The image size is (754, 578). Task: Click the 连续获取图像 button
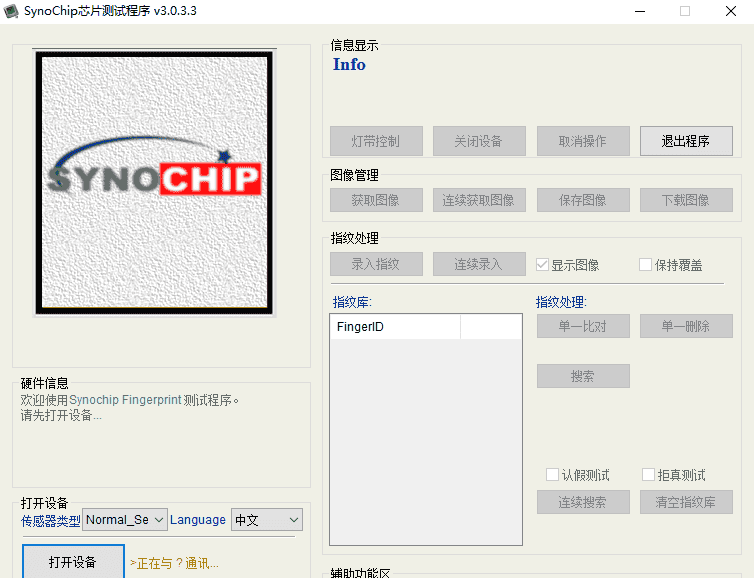479,200
